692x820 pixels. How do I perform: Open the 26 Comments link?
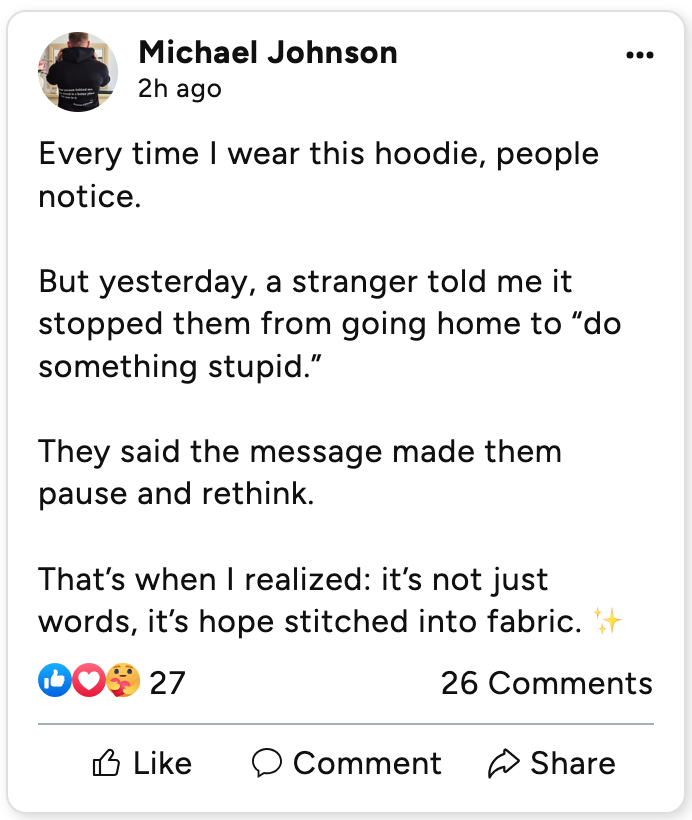546,683
